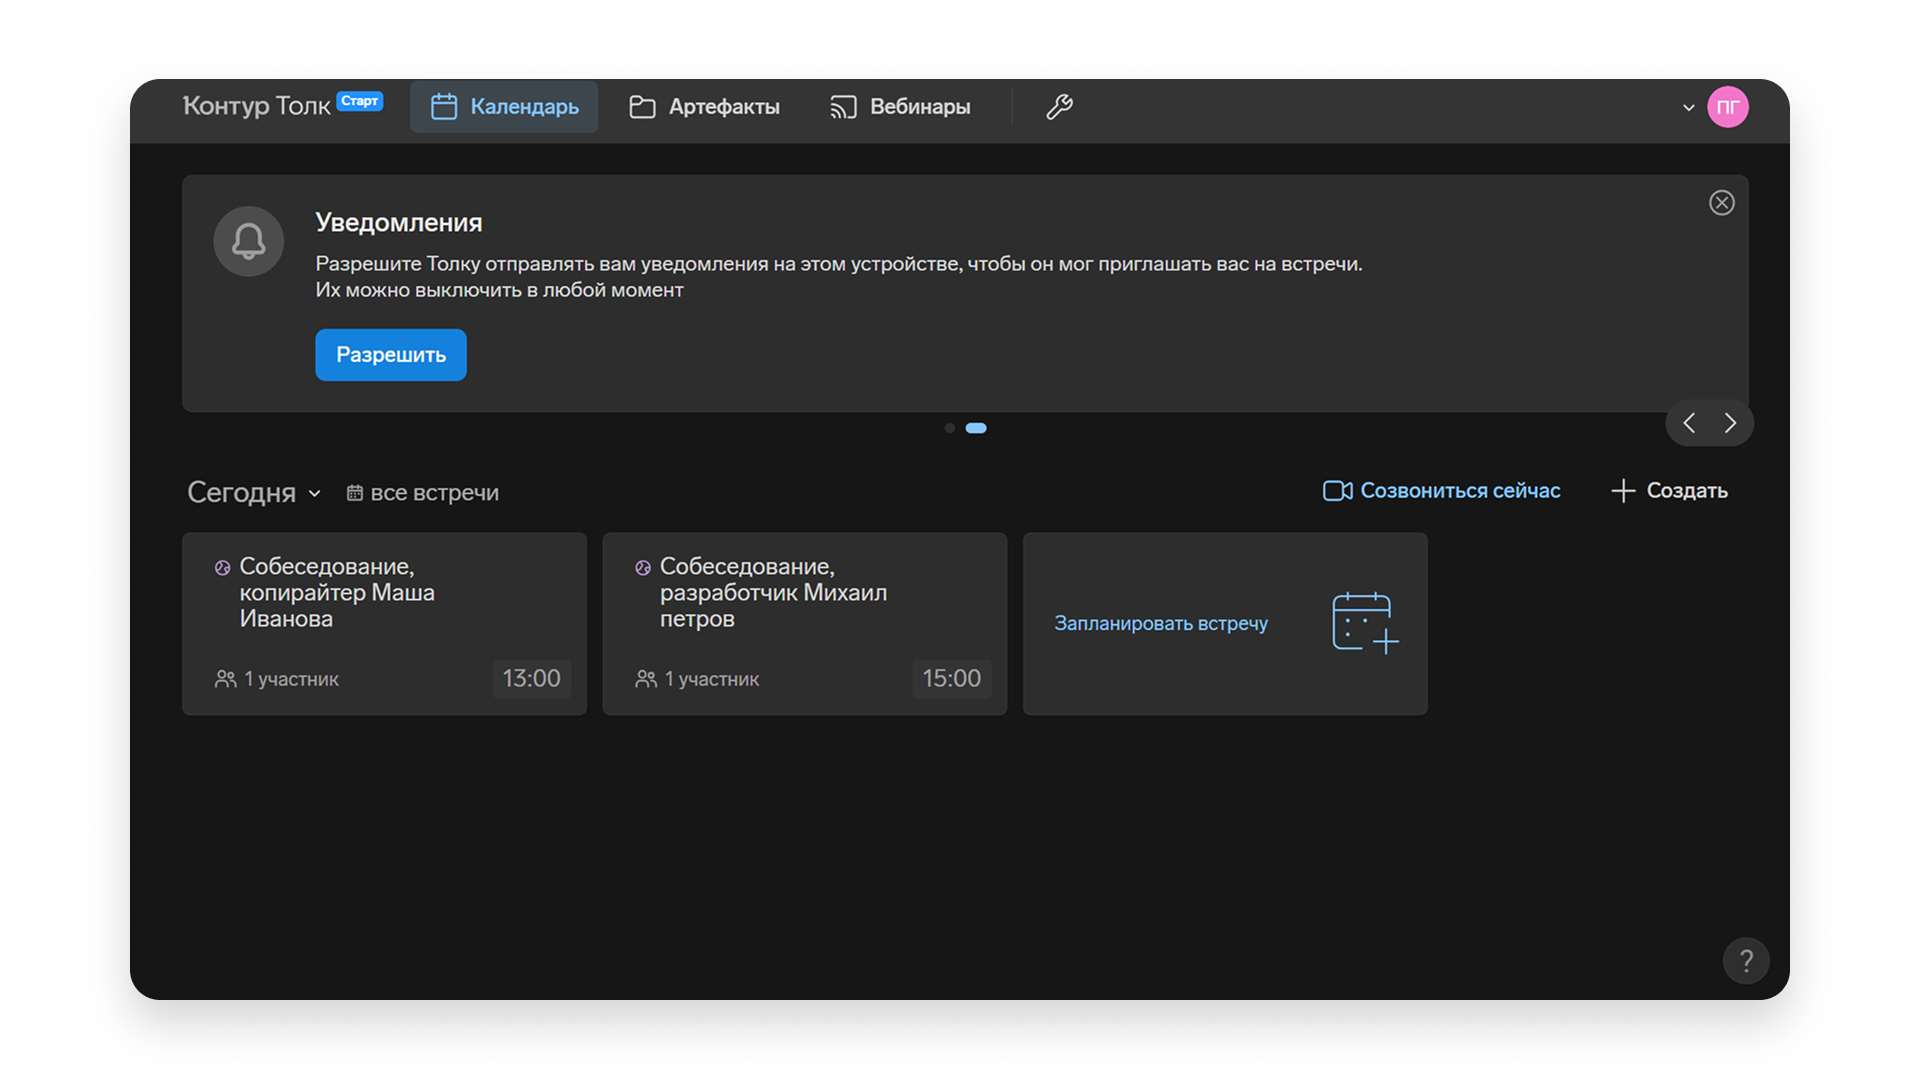The height and width of the screenshot is (1080, 1920).
Task: Open the Артефакты tab
Action: click(x=704, y=107)
